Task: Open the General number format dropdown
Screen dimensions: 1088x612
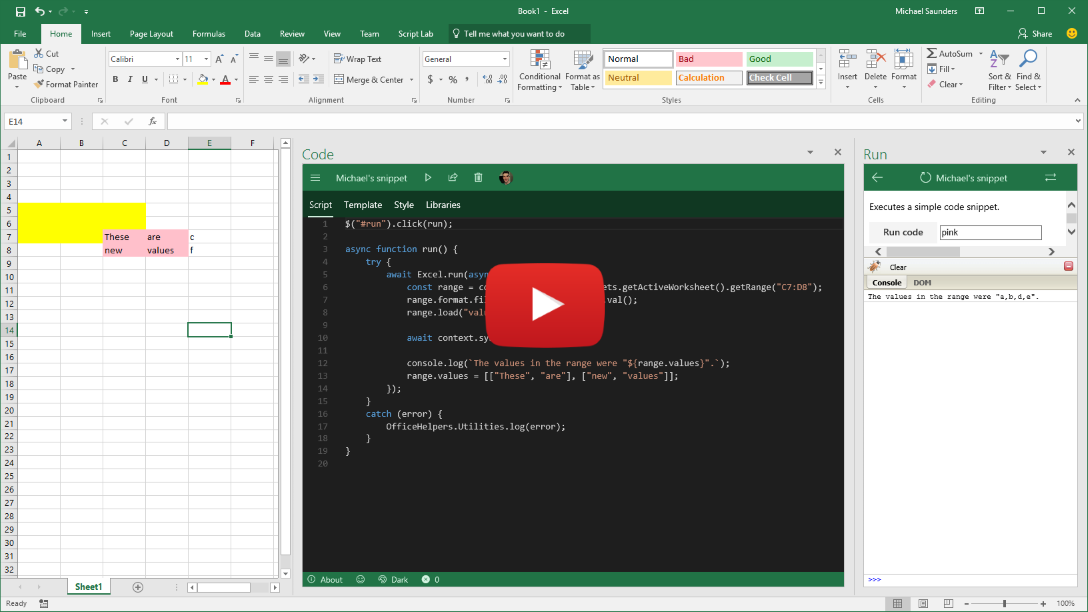Action: tap(504, 59)
